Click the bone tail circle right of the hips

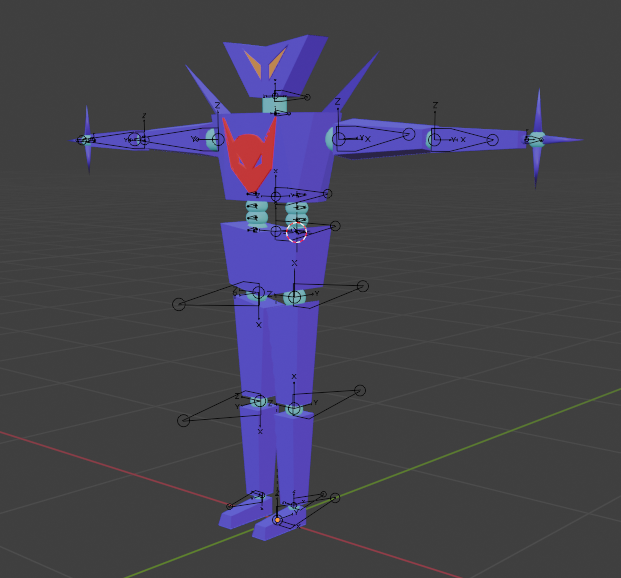click(363, 286)
